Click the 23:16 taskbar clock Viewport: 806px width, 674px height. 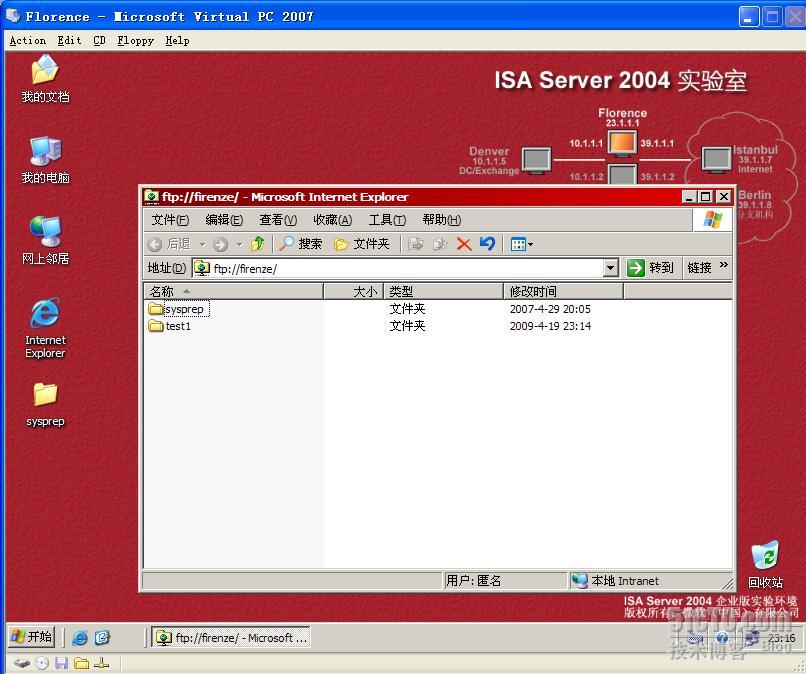[x=781, y=638]
